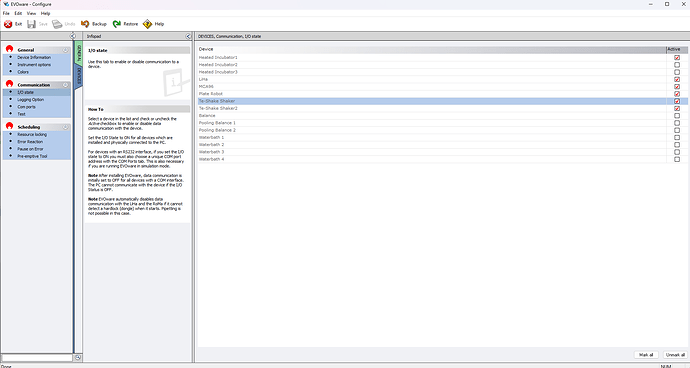
Task: Collapse the Scheduling section chevron
Action: point(66,127)
